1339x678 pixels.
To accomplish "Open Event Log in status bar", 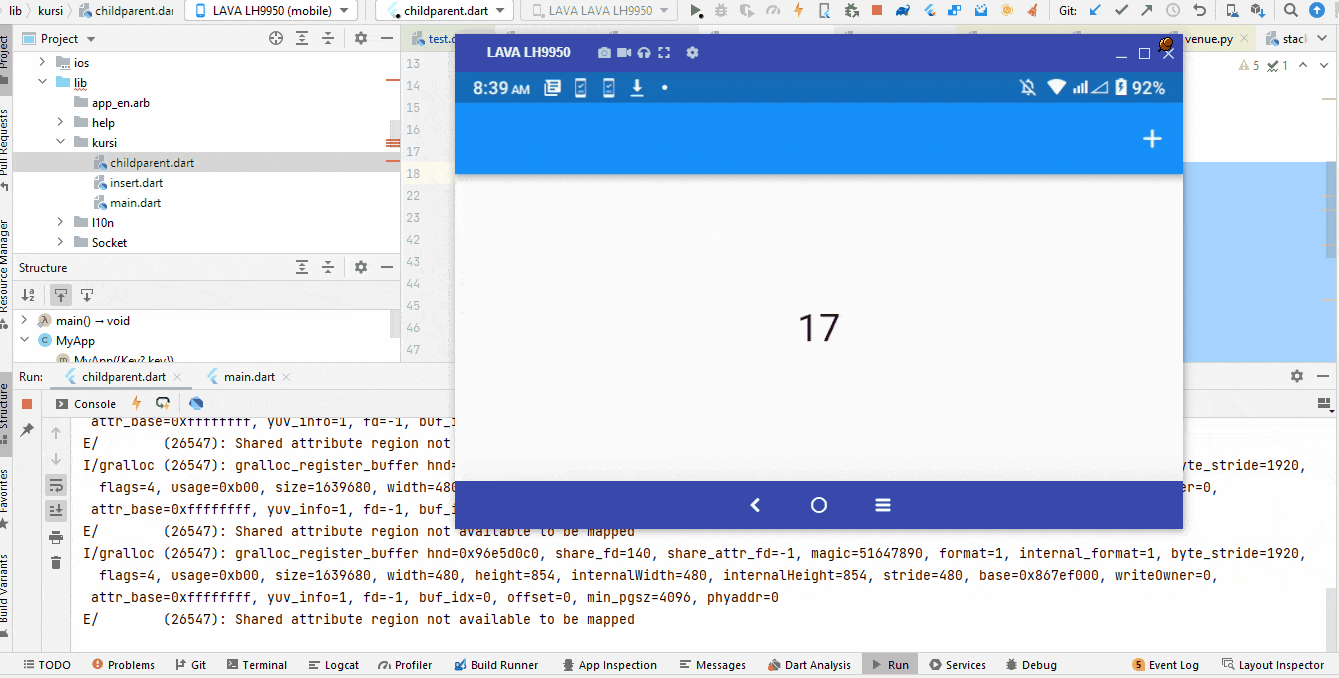I will (x=1165, y=665).
